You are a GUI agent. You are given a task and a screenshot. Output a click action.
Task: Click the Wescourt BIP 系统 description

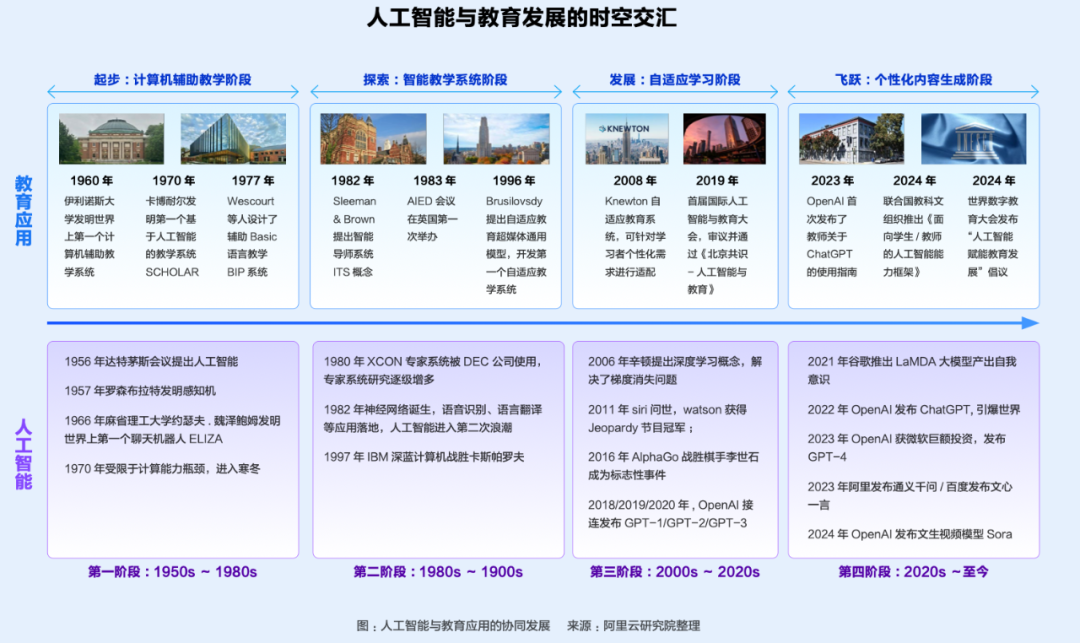[252, 237]
